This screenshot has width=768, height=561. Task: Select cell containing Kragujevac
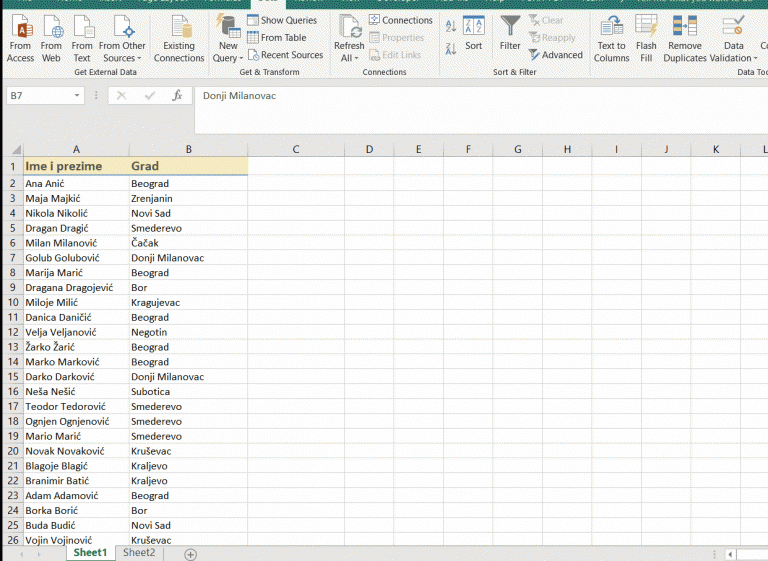[189, 302]
